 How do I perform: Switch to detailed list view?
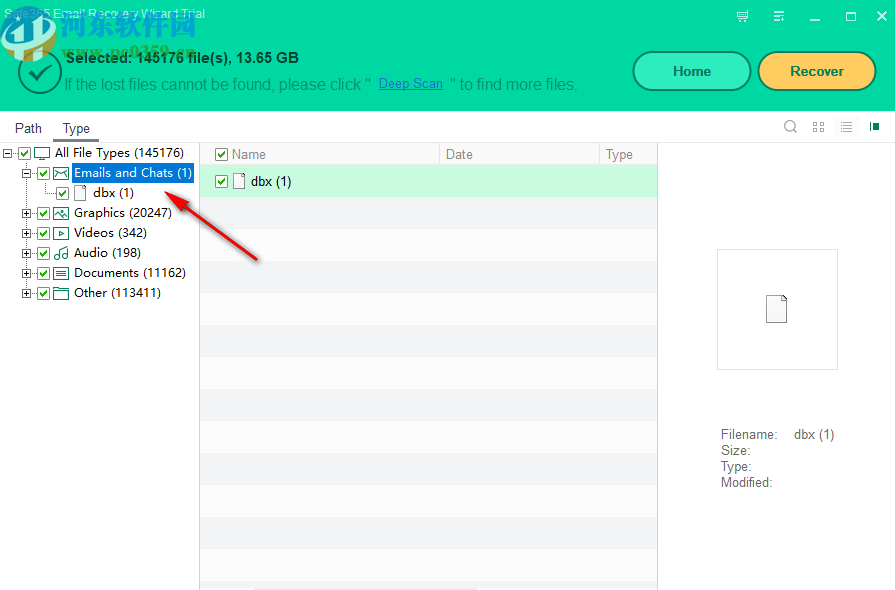tap(845, 127)
